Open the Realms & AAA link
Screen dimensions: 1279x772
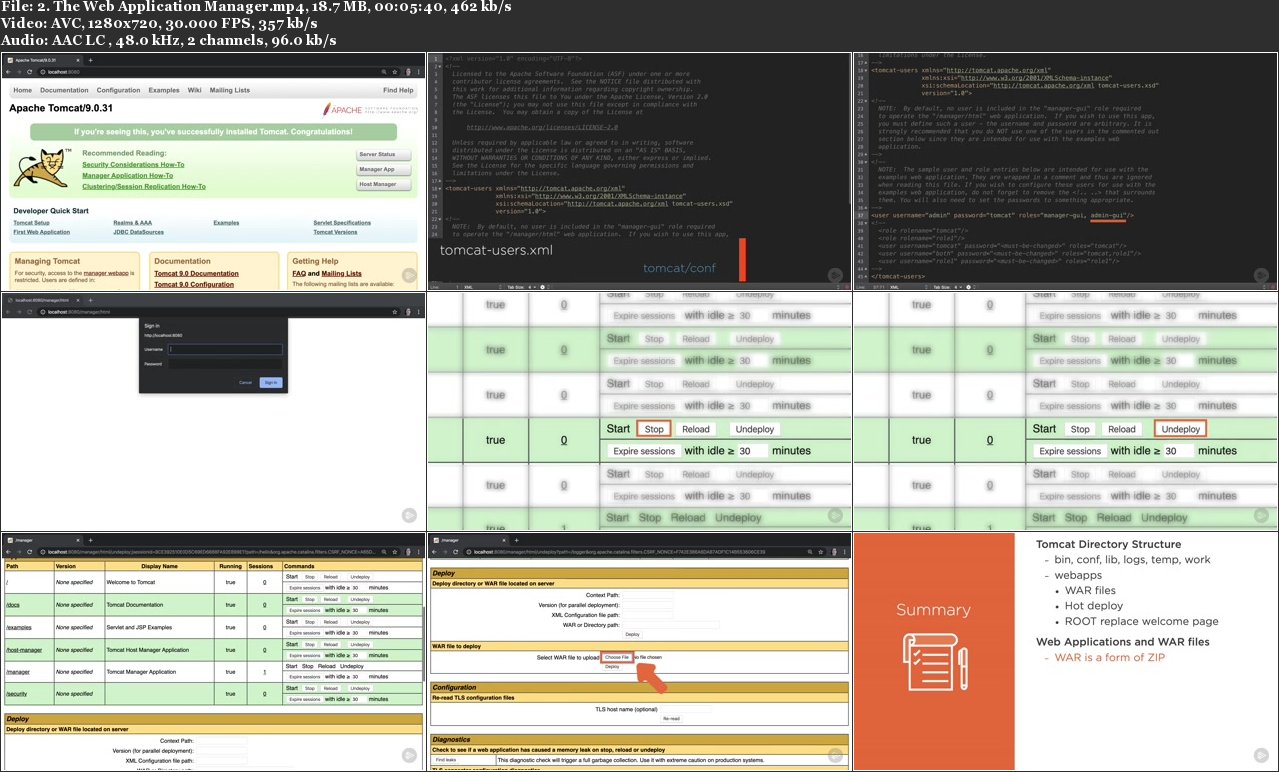click(133, 223)
